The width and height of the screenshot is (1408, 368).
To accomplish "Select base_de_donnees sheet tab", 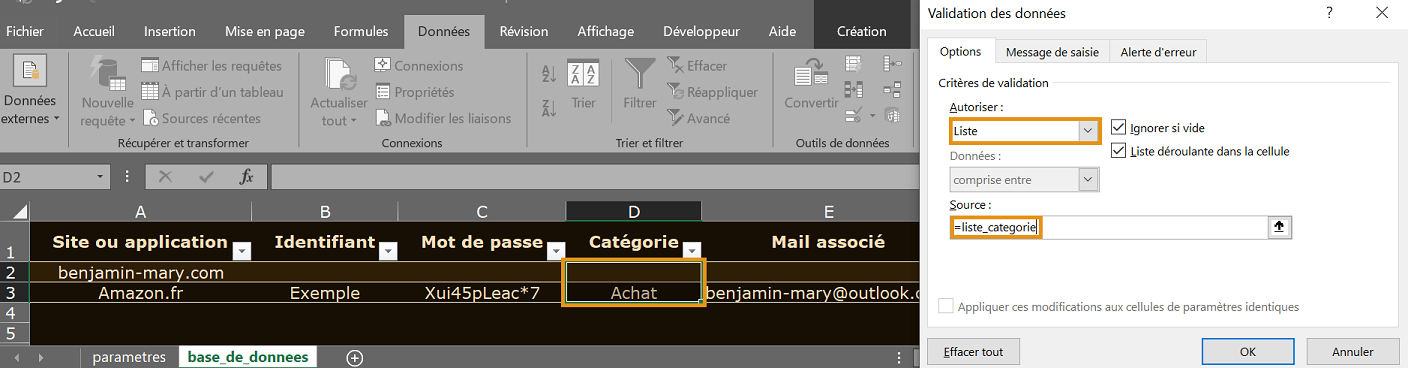I will (248, 357).
